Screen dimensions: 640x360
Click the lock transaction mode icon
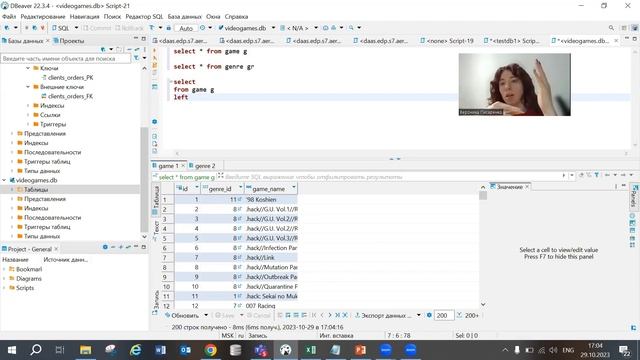[x=169, y=28]
